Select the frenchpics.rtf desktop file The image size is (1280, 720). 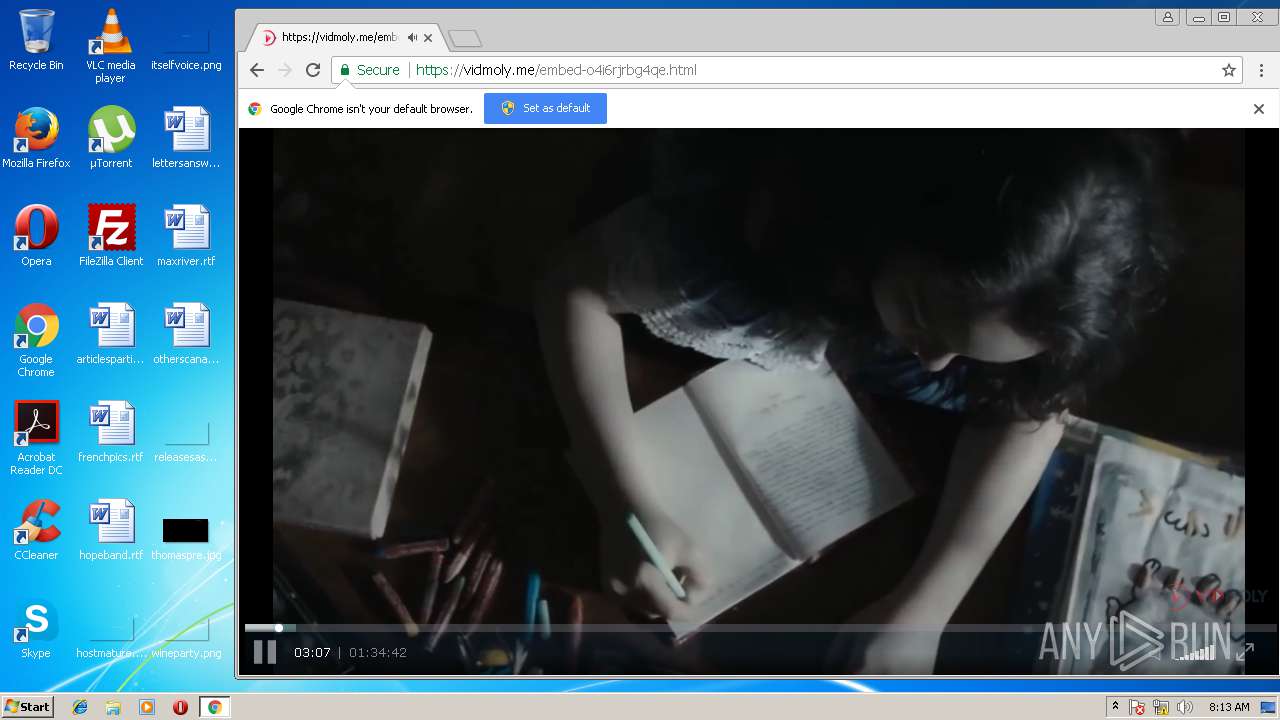pyautogui.click(x=111, y=431)
